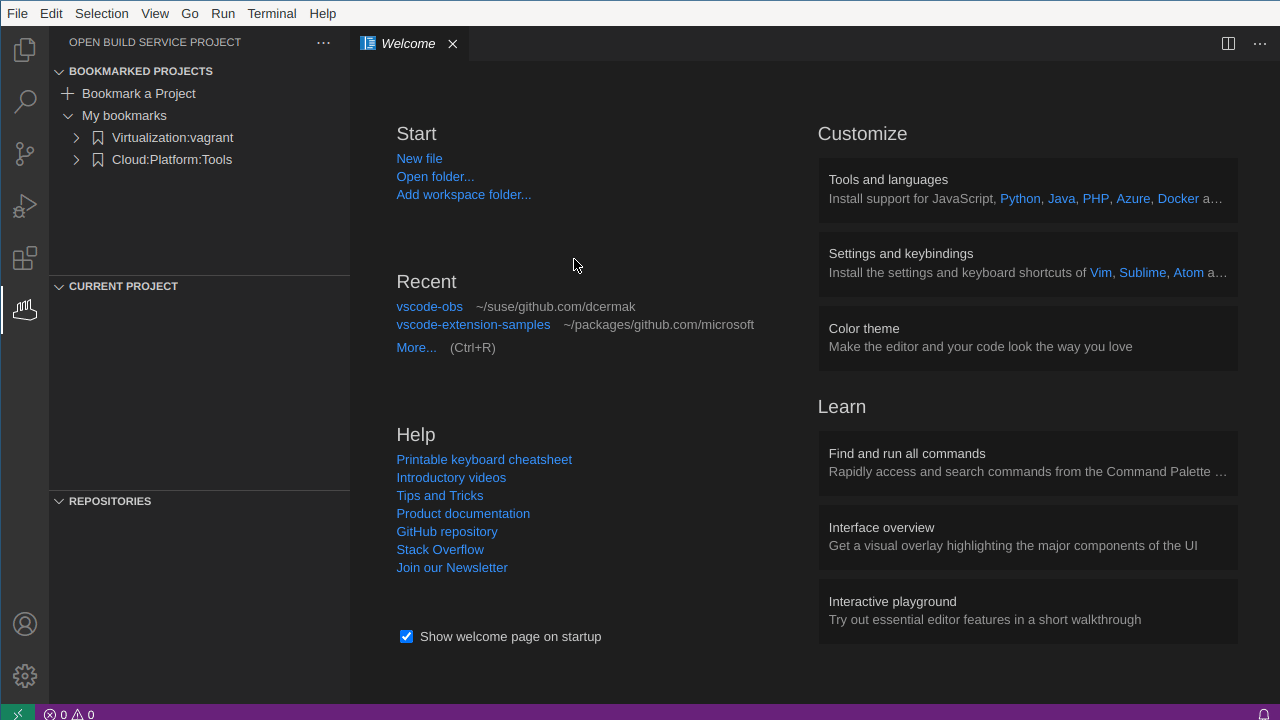Open the Edit menu
This screenshot has height=720, width=1280.
(x=51, y=13)
